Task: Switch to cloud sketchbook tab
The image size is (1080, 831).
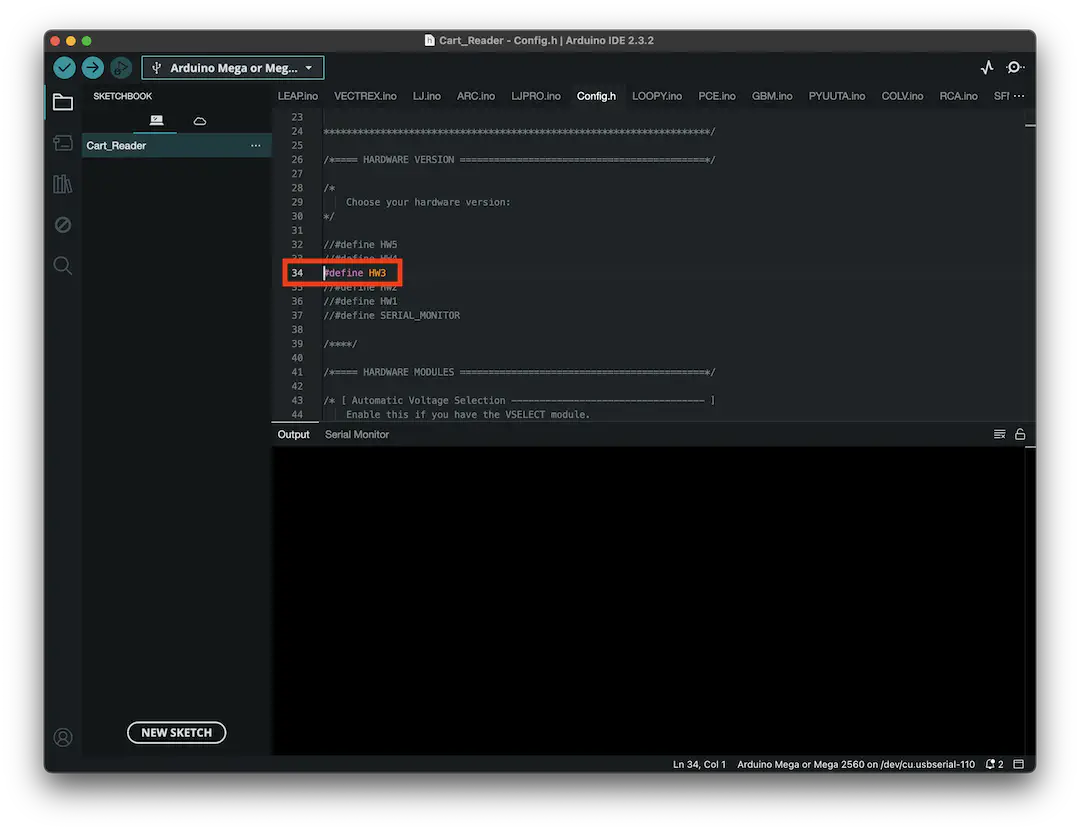Action: tap(200, 121)
